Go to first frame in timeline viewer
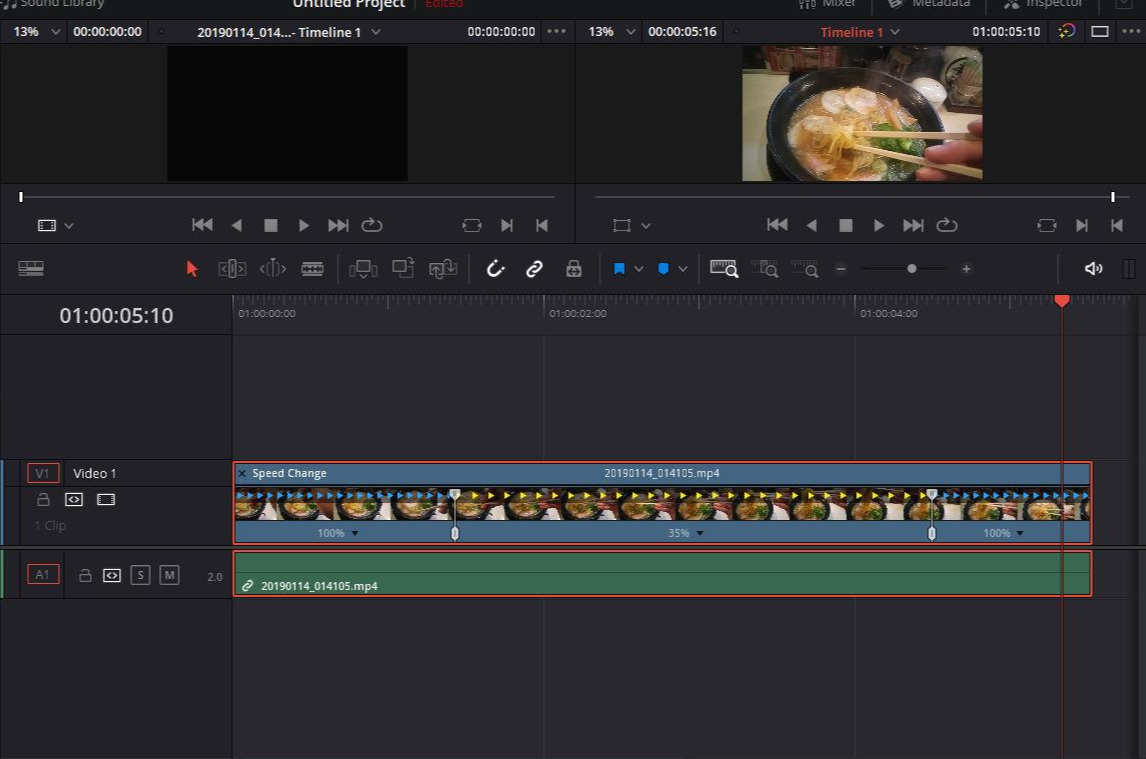Screen dimensions: 1146x759 pos(777,225)
